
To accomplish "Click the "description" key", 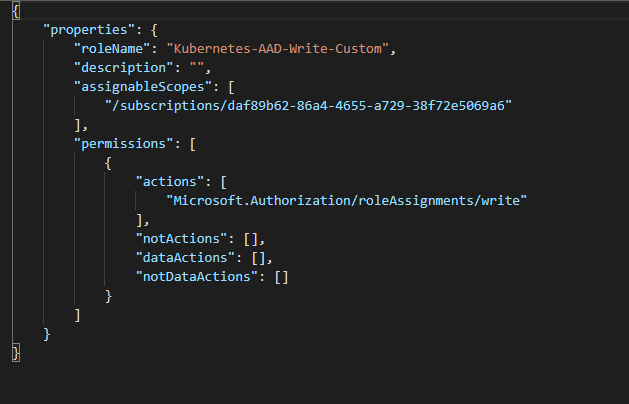I will pyautogui.click(x=124, y=68).
